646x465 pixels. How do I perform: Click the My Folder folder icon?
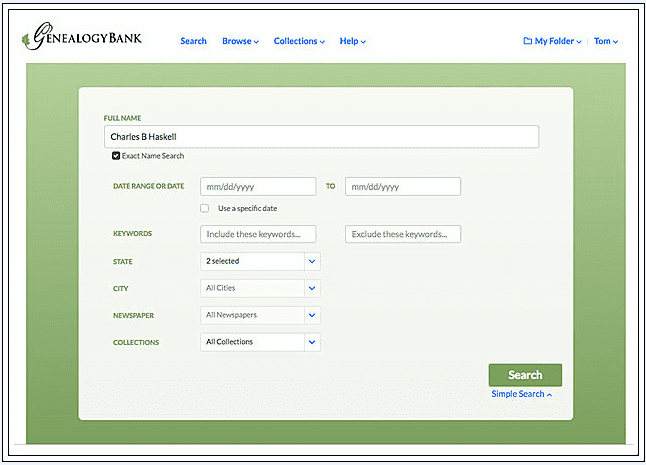point(527,41)
